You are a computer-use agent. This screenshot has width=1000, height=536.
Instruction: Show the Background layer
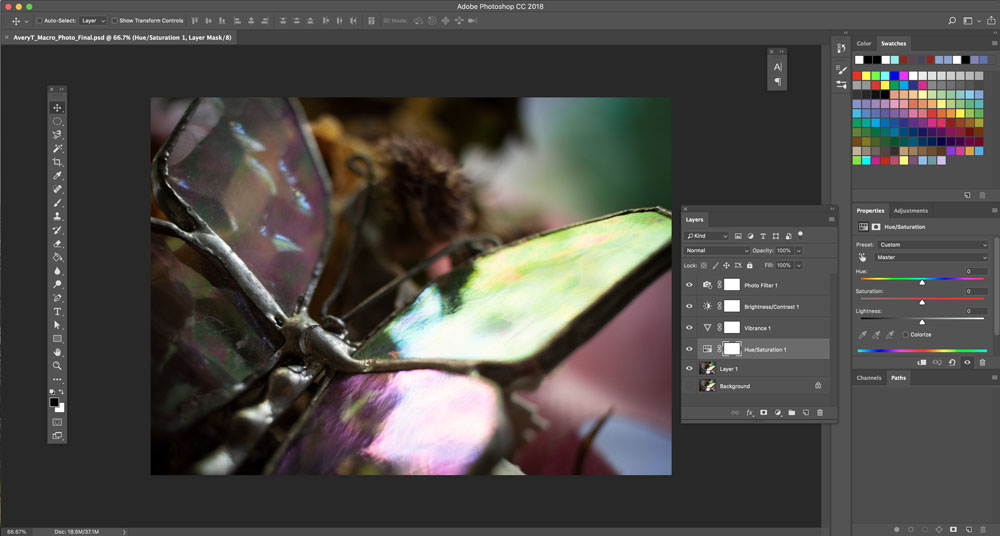click(689, 385)
